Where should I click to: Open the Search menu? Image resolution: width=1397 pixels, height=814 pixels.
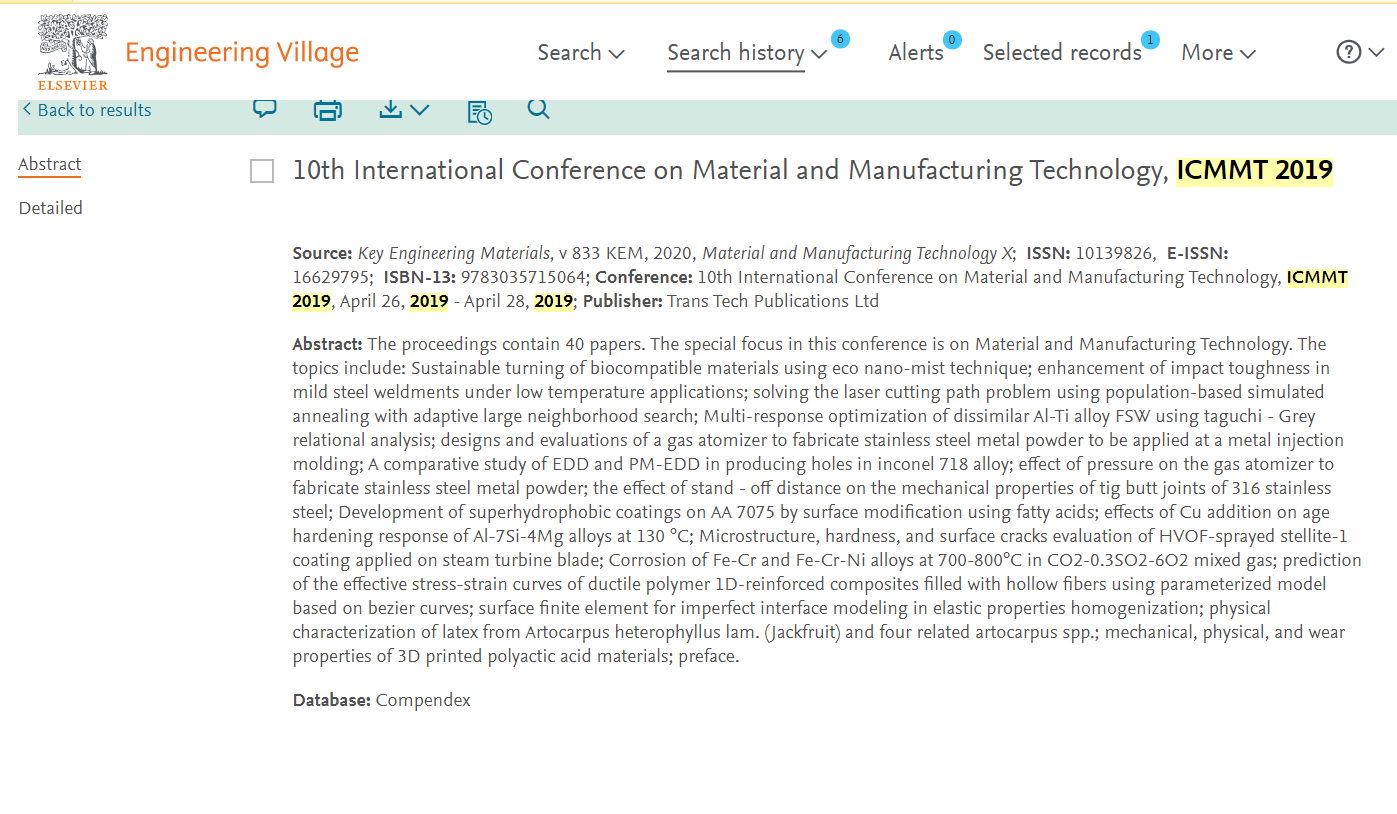tap(581, 53)
